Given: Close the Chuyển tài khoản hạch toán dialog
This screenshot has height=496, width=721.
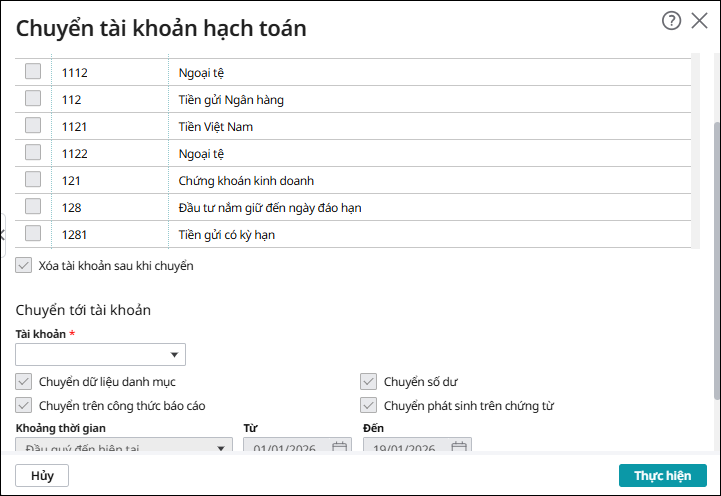Looking at the screenshot, I should 700,20.
